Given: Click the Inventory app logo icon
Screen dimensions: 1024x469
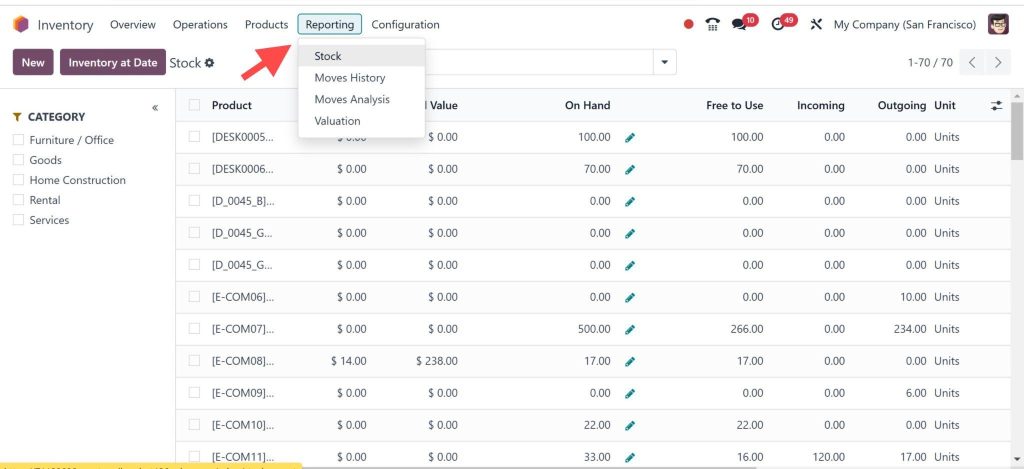Looking at the screenshot, I should tap(21, 25).
